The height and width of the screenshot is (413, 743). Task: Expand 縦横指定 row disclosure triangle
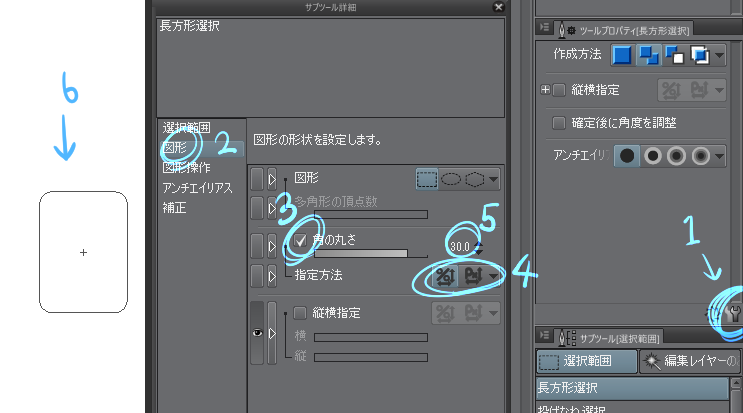point(272,333)
